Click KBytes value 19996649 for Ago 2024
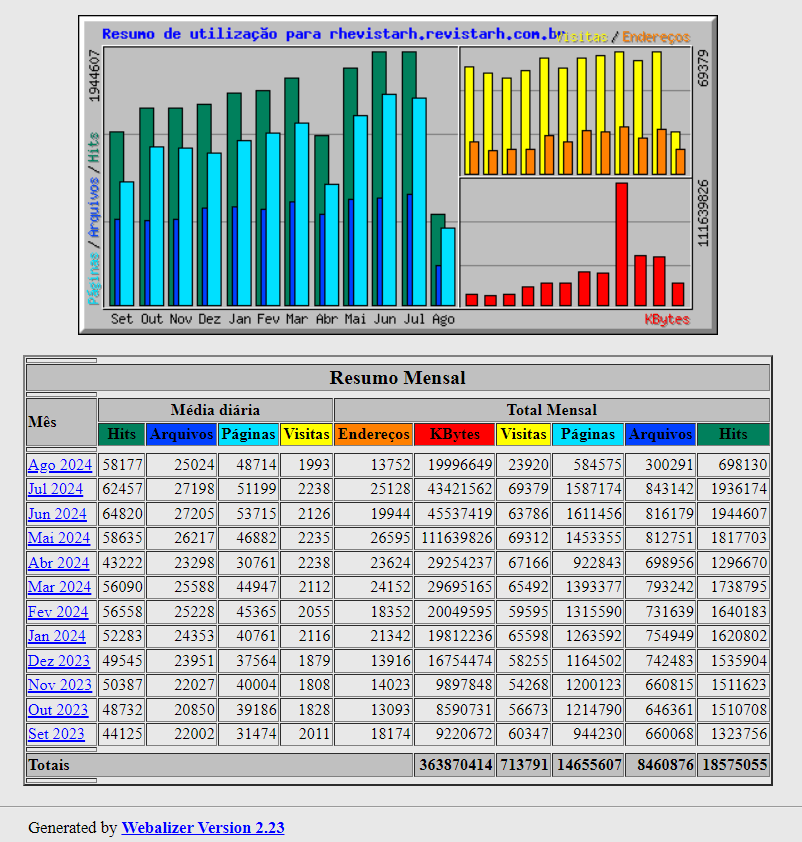This screenshot has height=842, width=802. coord(460,464)
